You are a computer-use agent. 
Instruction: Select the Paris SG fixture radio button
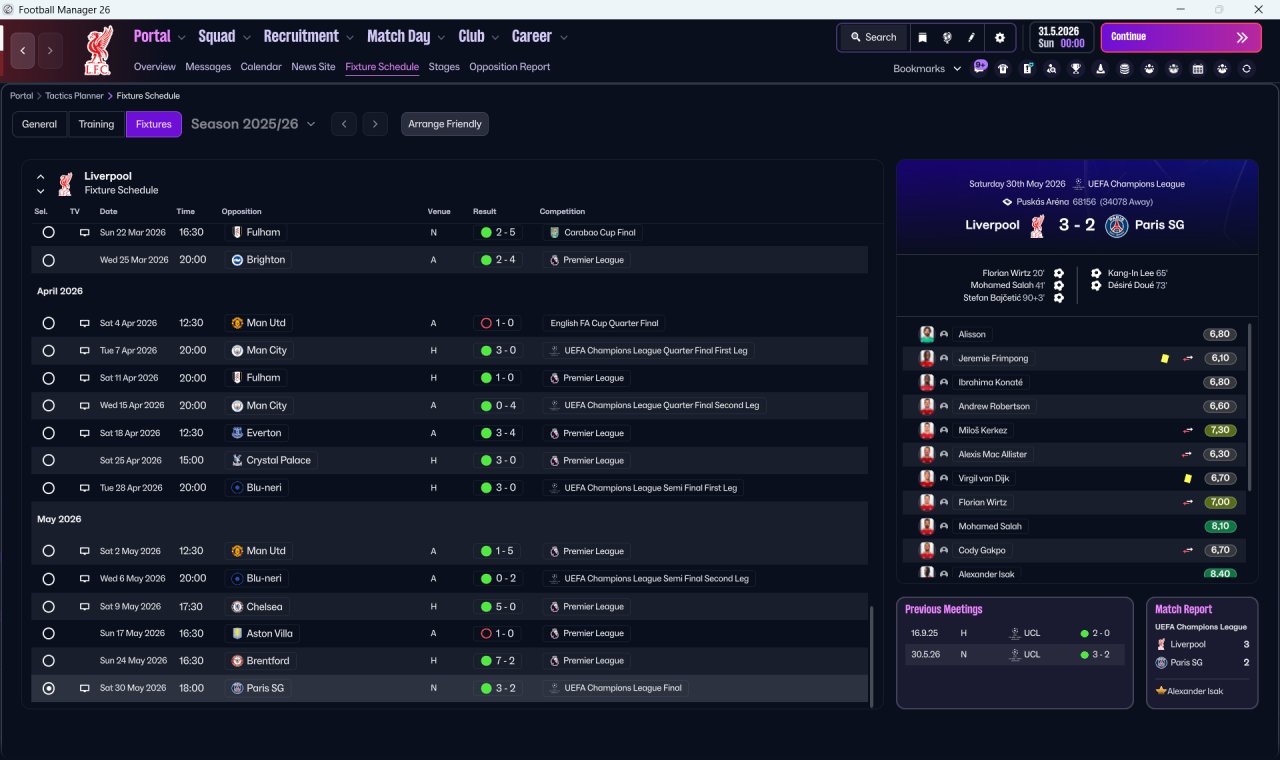[x=48, y=688]
